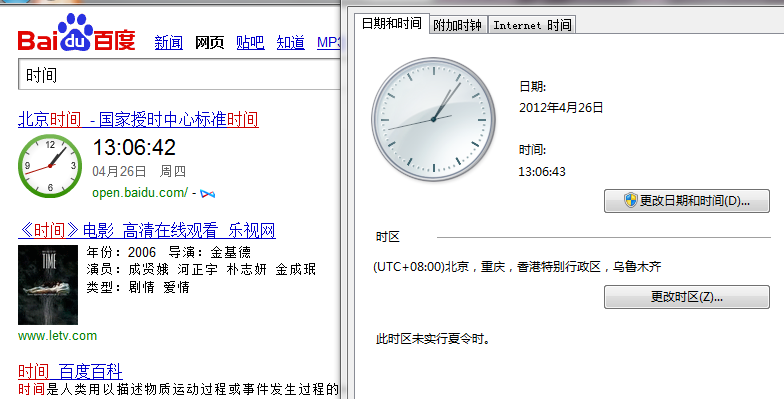Open the 时间_百度百科 result link
Viewport: 784px width, 399px height.
[x=70, y=372]
